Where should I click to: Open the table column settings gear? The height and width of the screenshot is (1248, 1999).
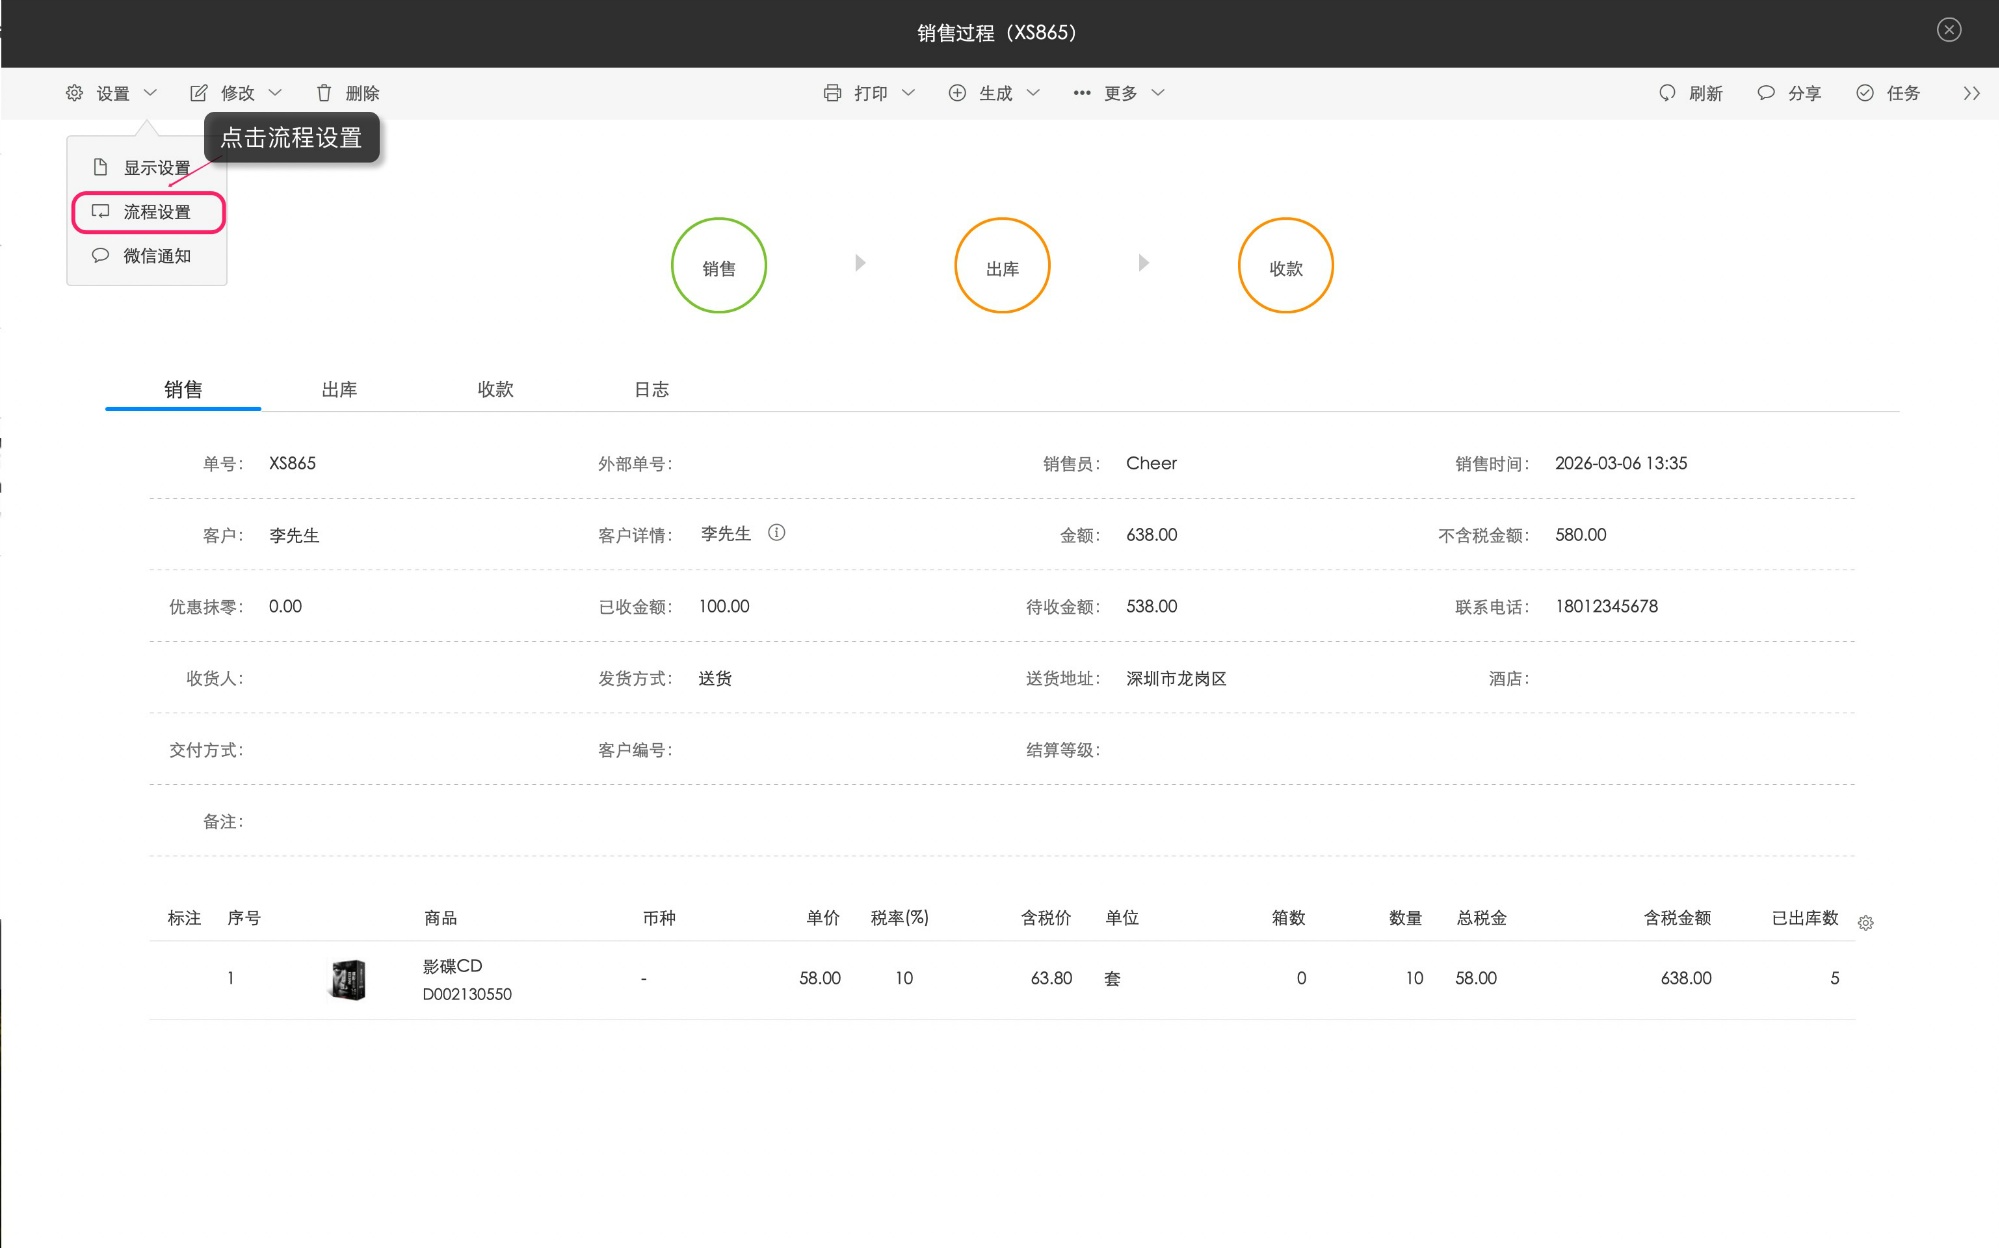(x=1866, y=923)
